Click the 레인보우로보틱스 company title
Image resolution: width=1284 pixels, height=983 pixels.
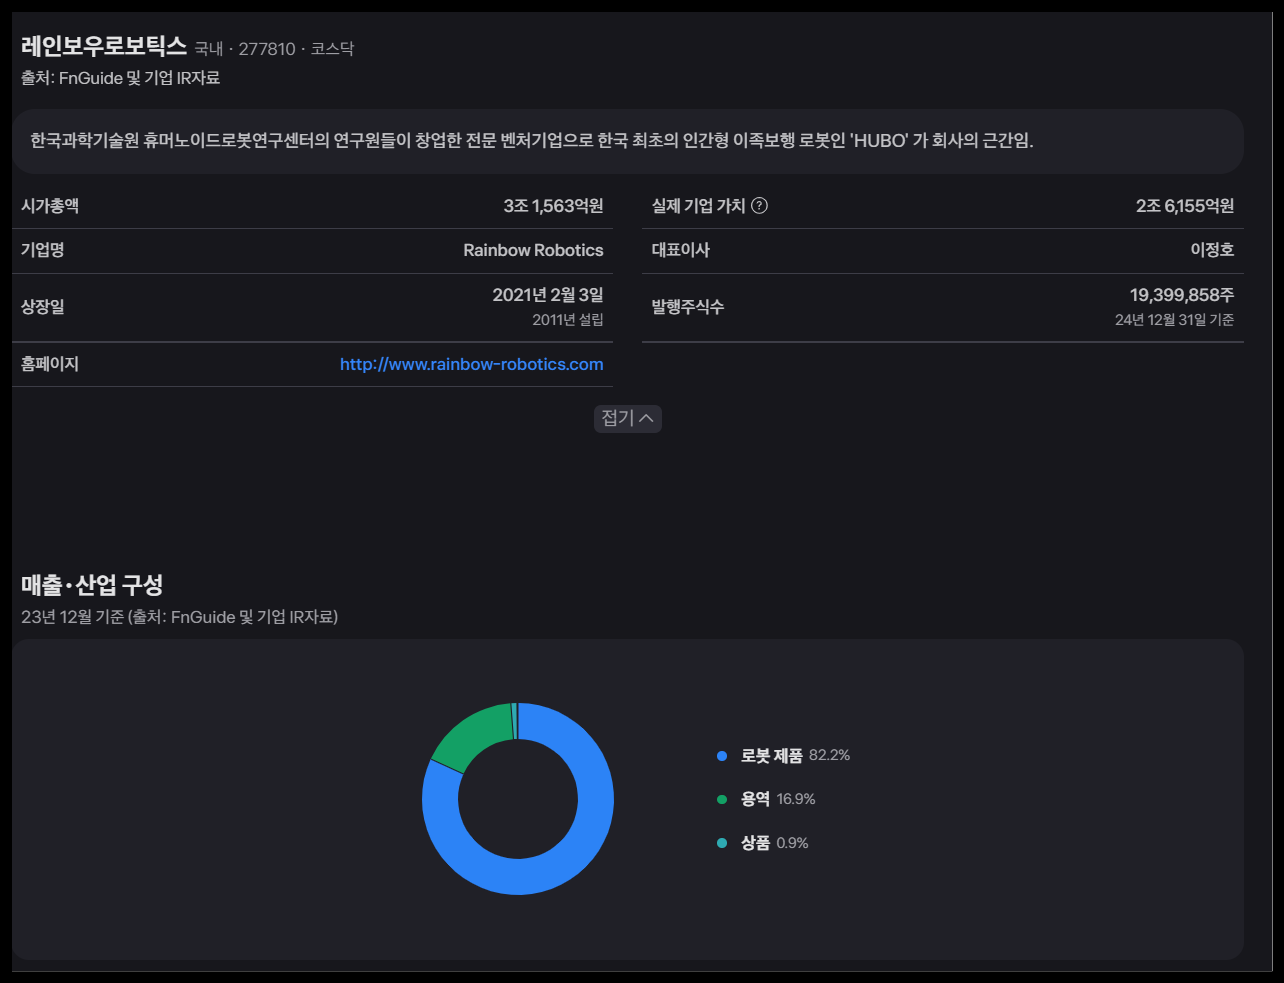point(104,46)
